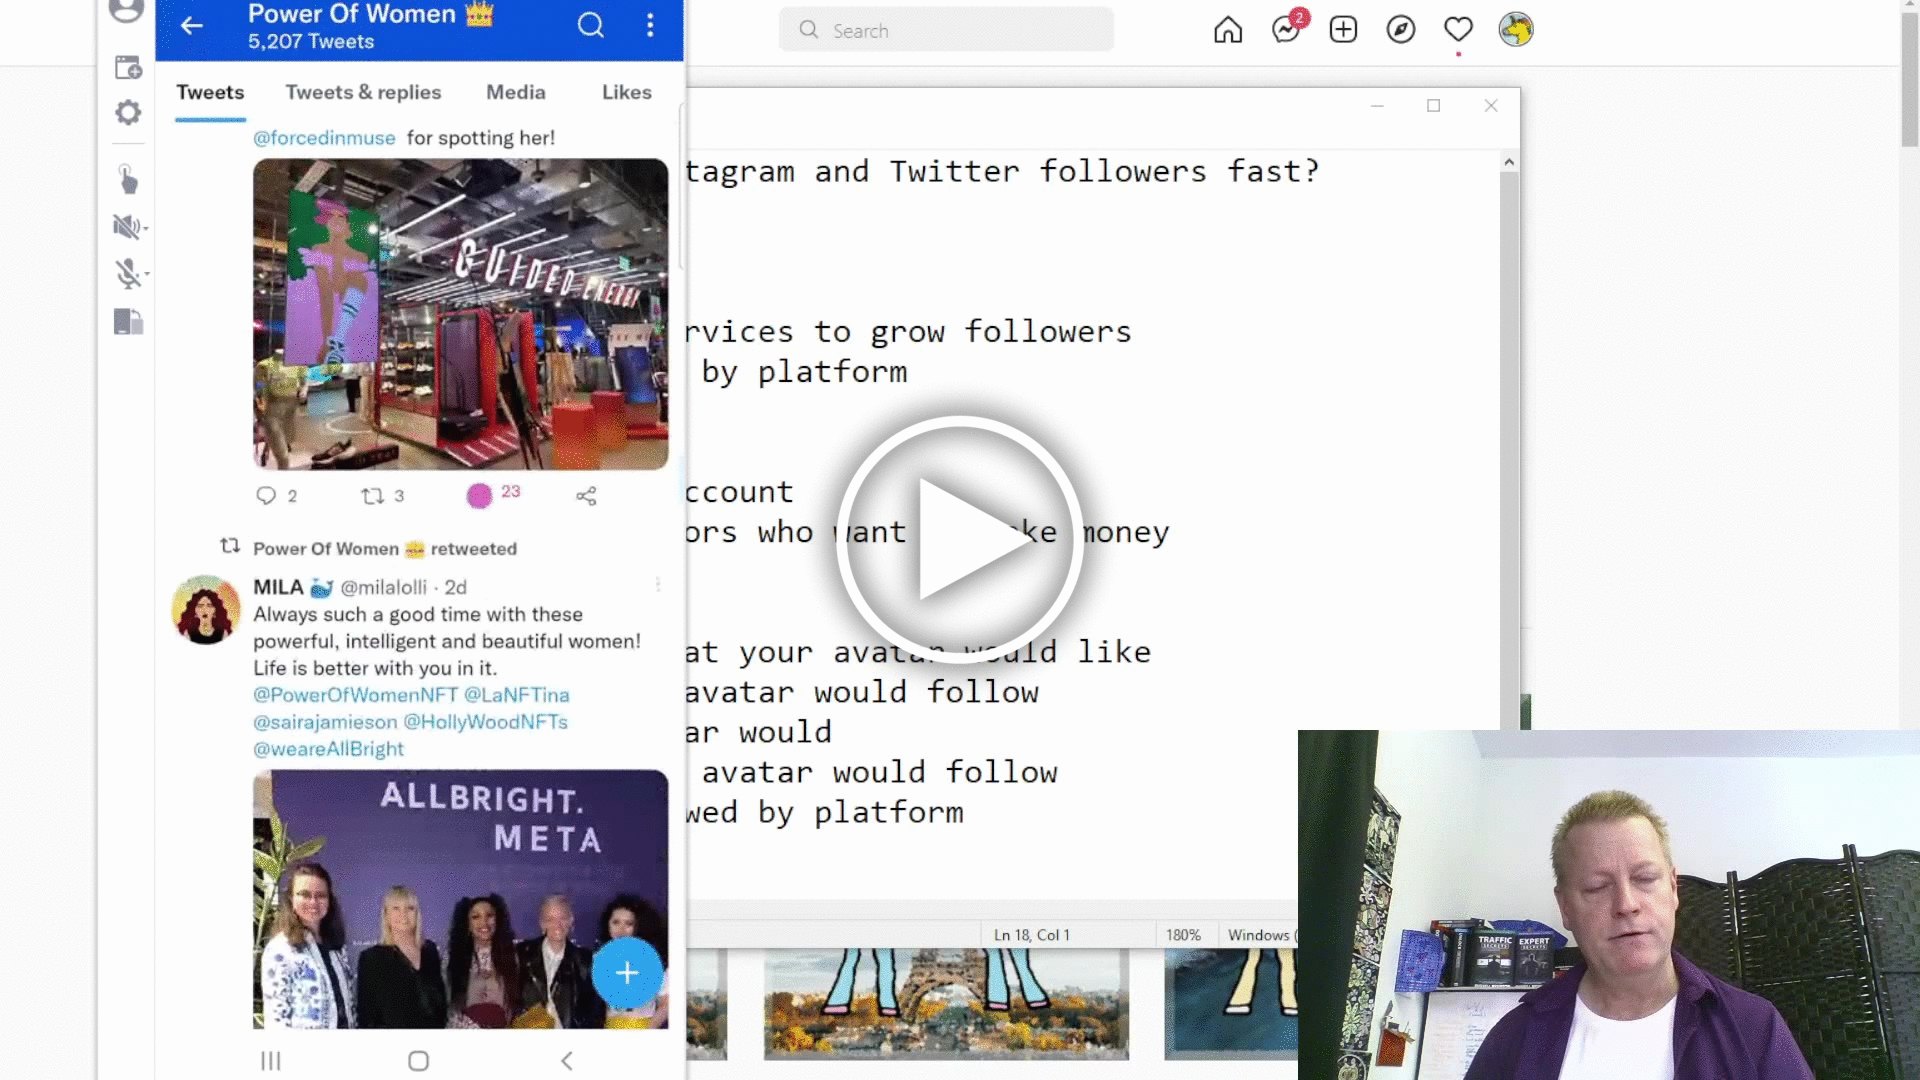Image resolution: width=1920 pixels, height=1080 pixels.
Task: Open the Likes tab
Action: pyautogui.click(x=627, y=92)
